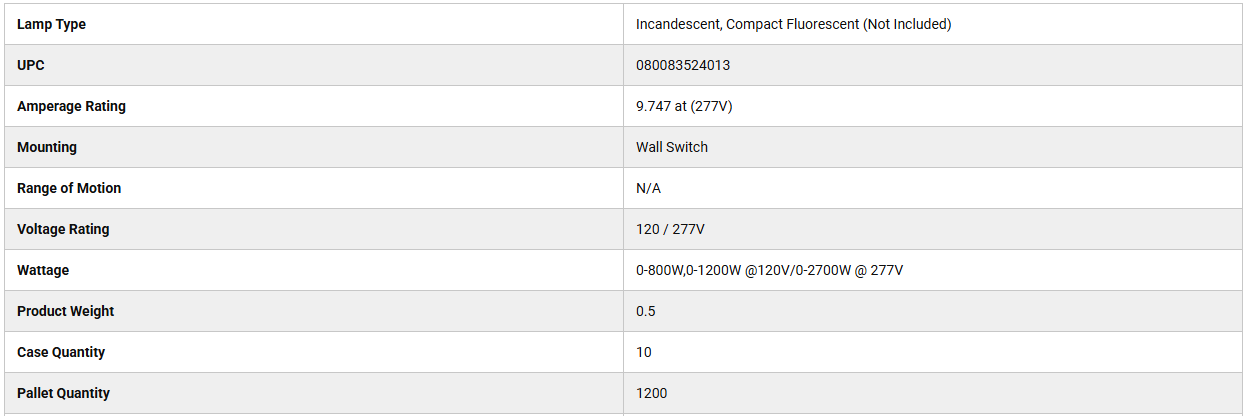Select the Wall Switch value
The image size is (1247, 416).
[671, 147]
